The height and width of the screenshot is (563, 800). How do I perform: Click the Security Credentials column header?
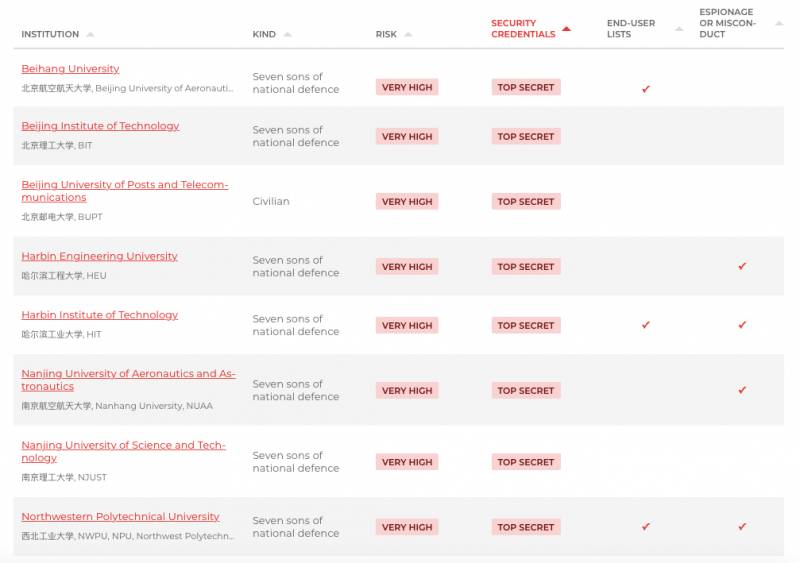click(522, 29)
